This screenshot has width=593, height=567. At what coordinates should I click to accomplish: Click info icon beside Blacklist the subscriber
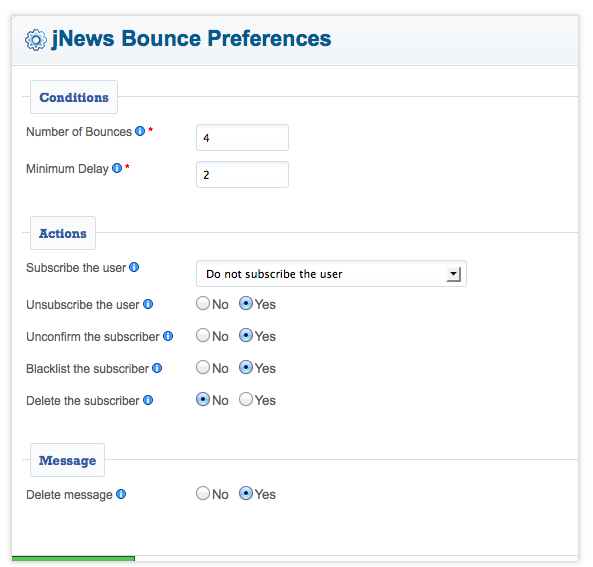[x=157, y=368]
